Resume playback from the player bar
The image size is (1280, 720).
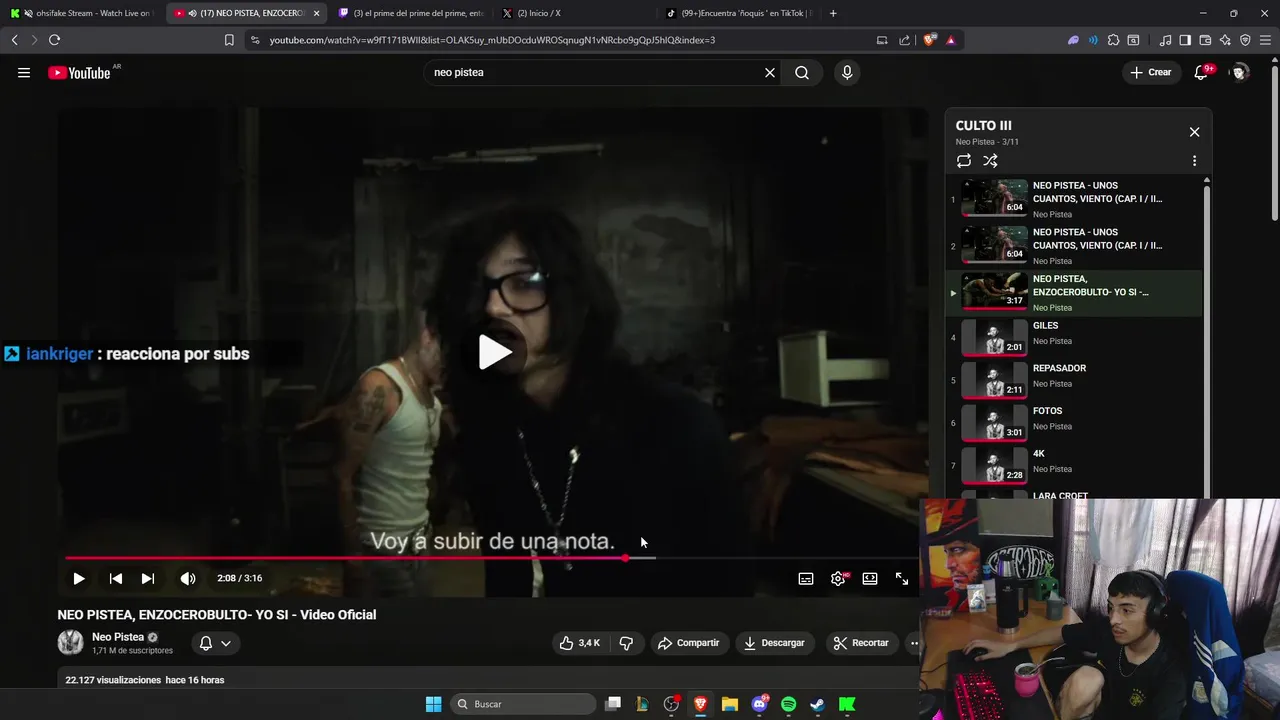(78, 578)
